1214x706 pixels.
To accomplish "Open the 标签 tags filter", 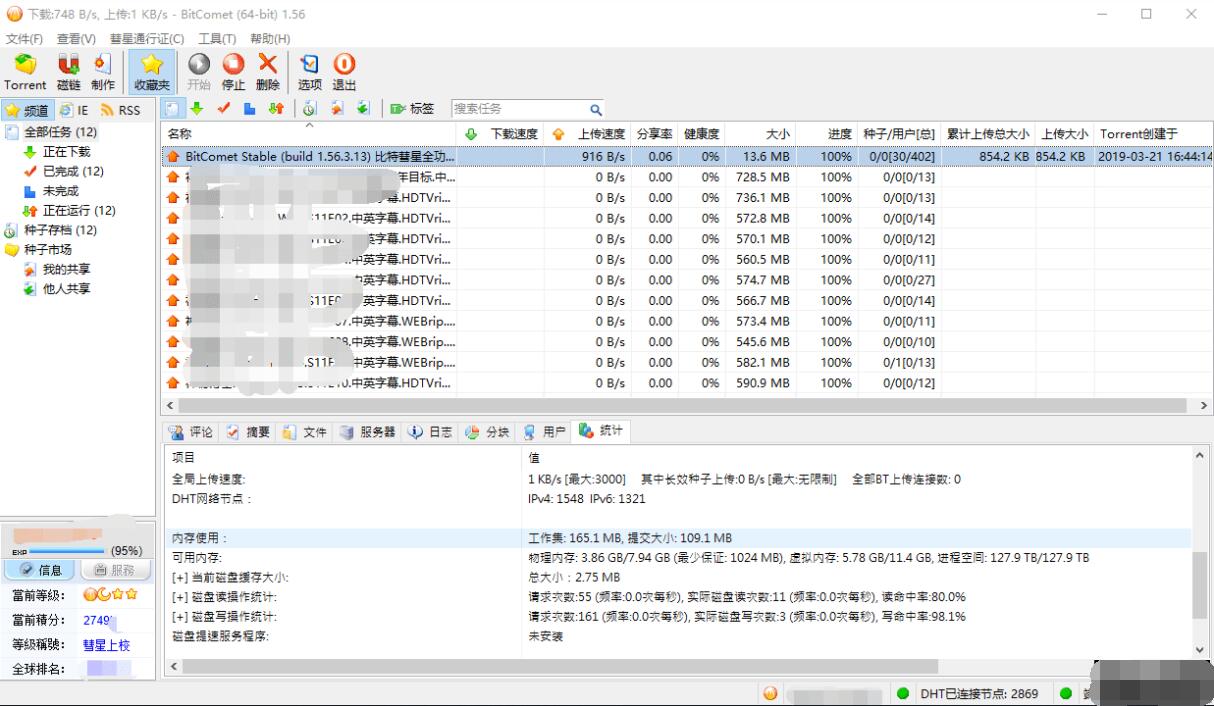I will click(412, 109).
